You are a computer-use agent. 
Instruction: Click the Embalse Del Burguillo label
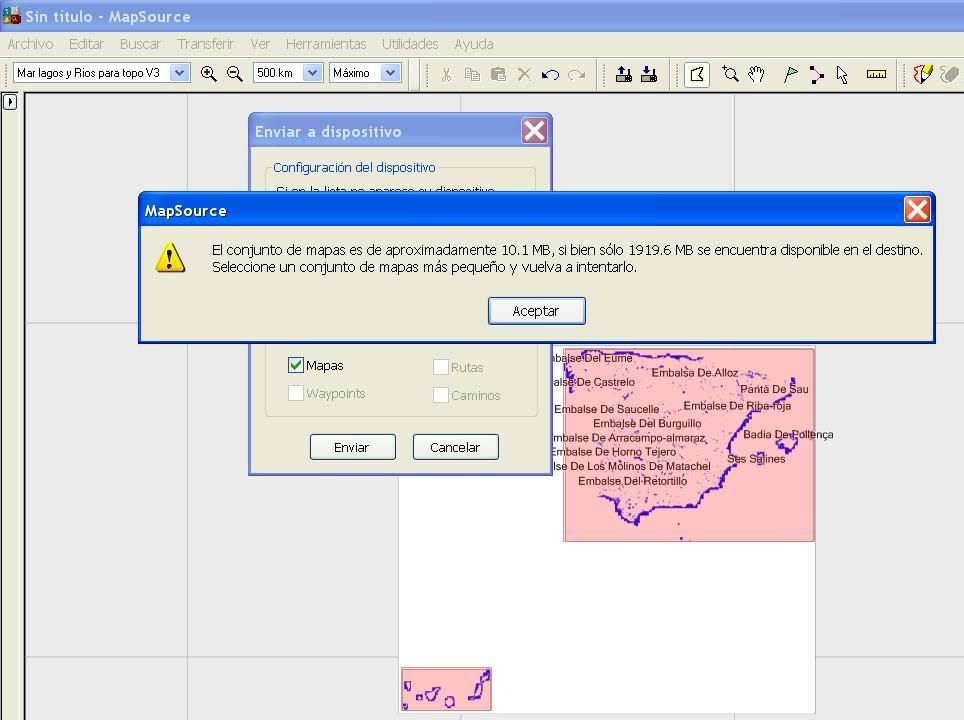pyautogui.click(x=647, y=424)
